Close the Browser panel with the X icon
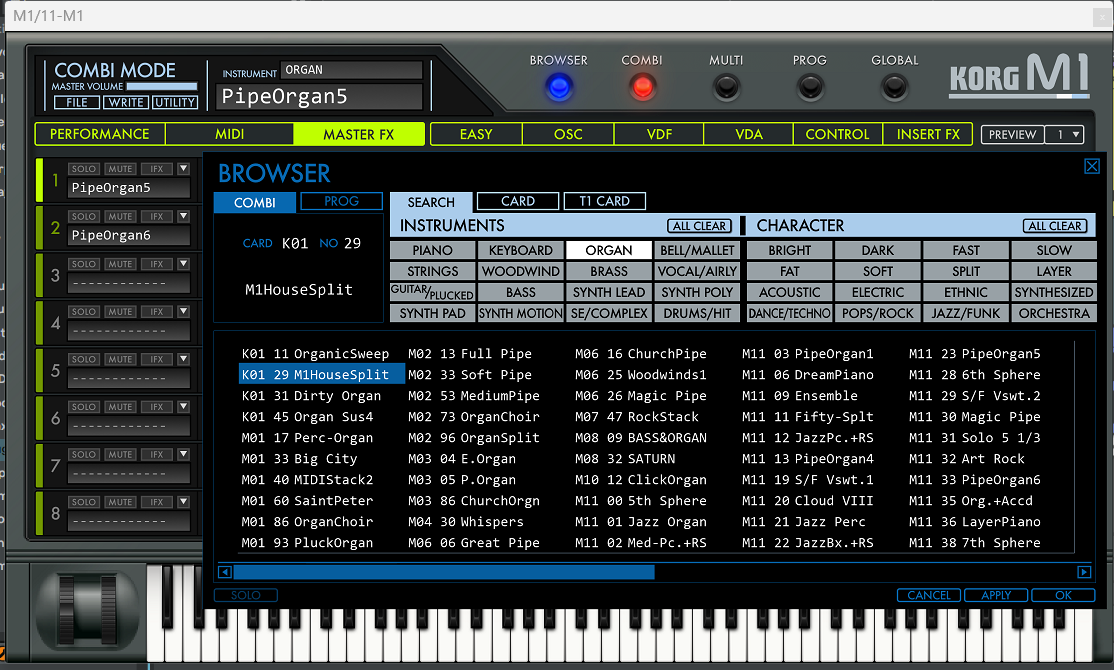This screenshot has height=670, width=1114. [1092, 166]
